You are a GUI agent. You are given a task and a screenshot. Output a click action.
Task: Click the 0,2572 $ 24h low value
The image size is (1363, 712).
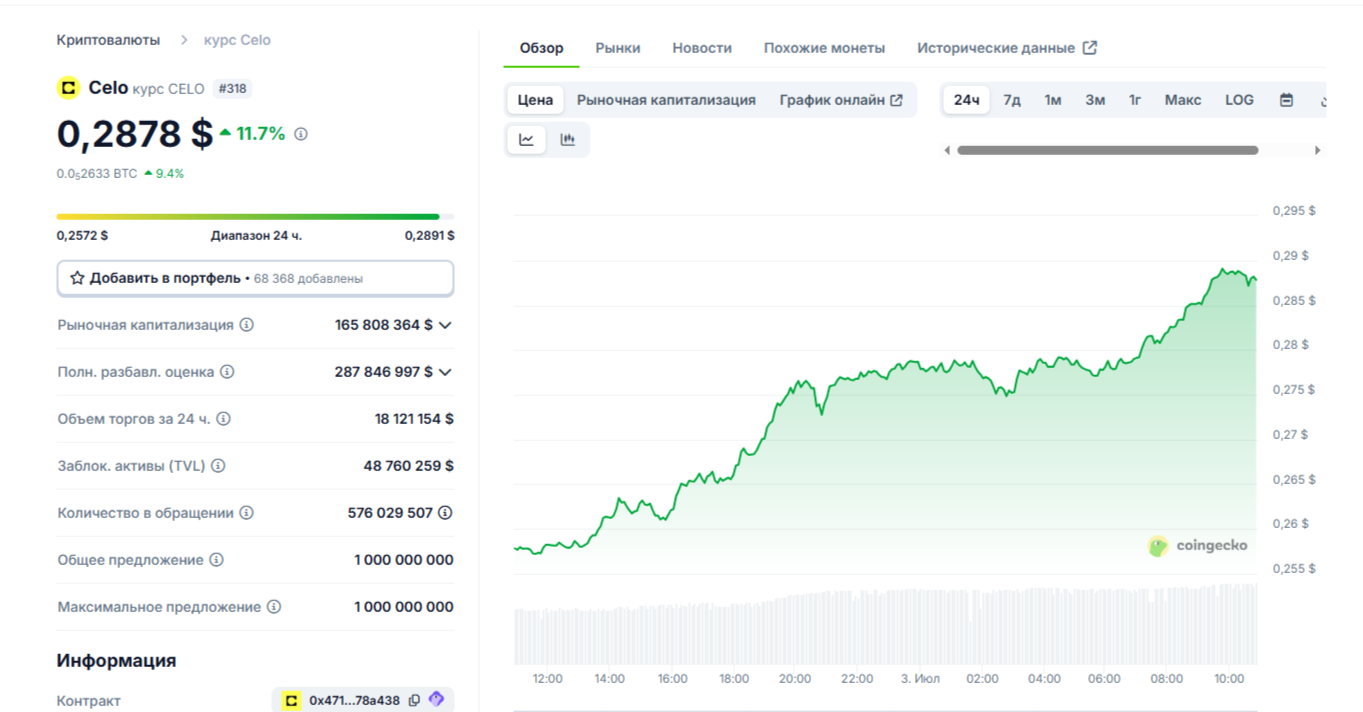pos(82,236)
